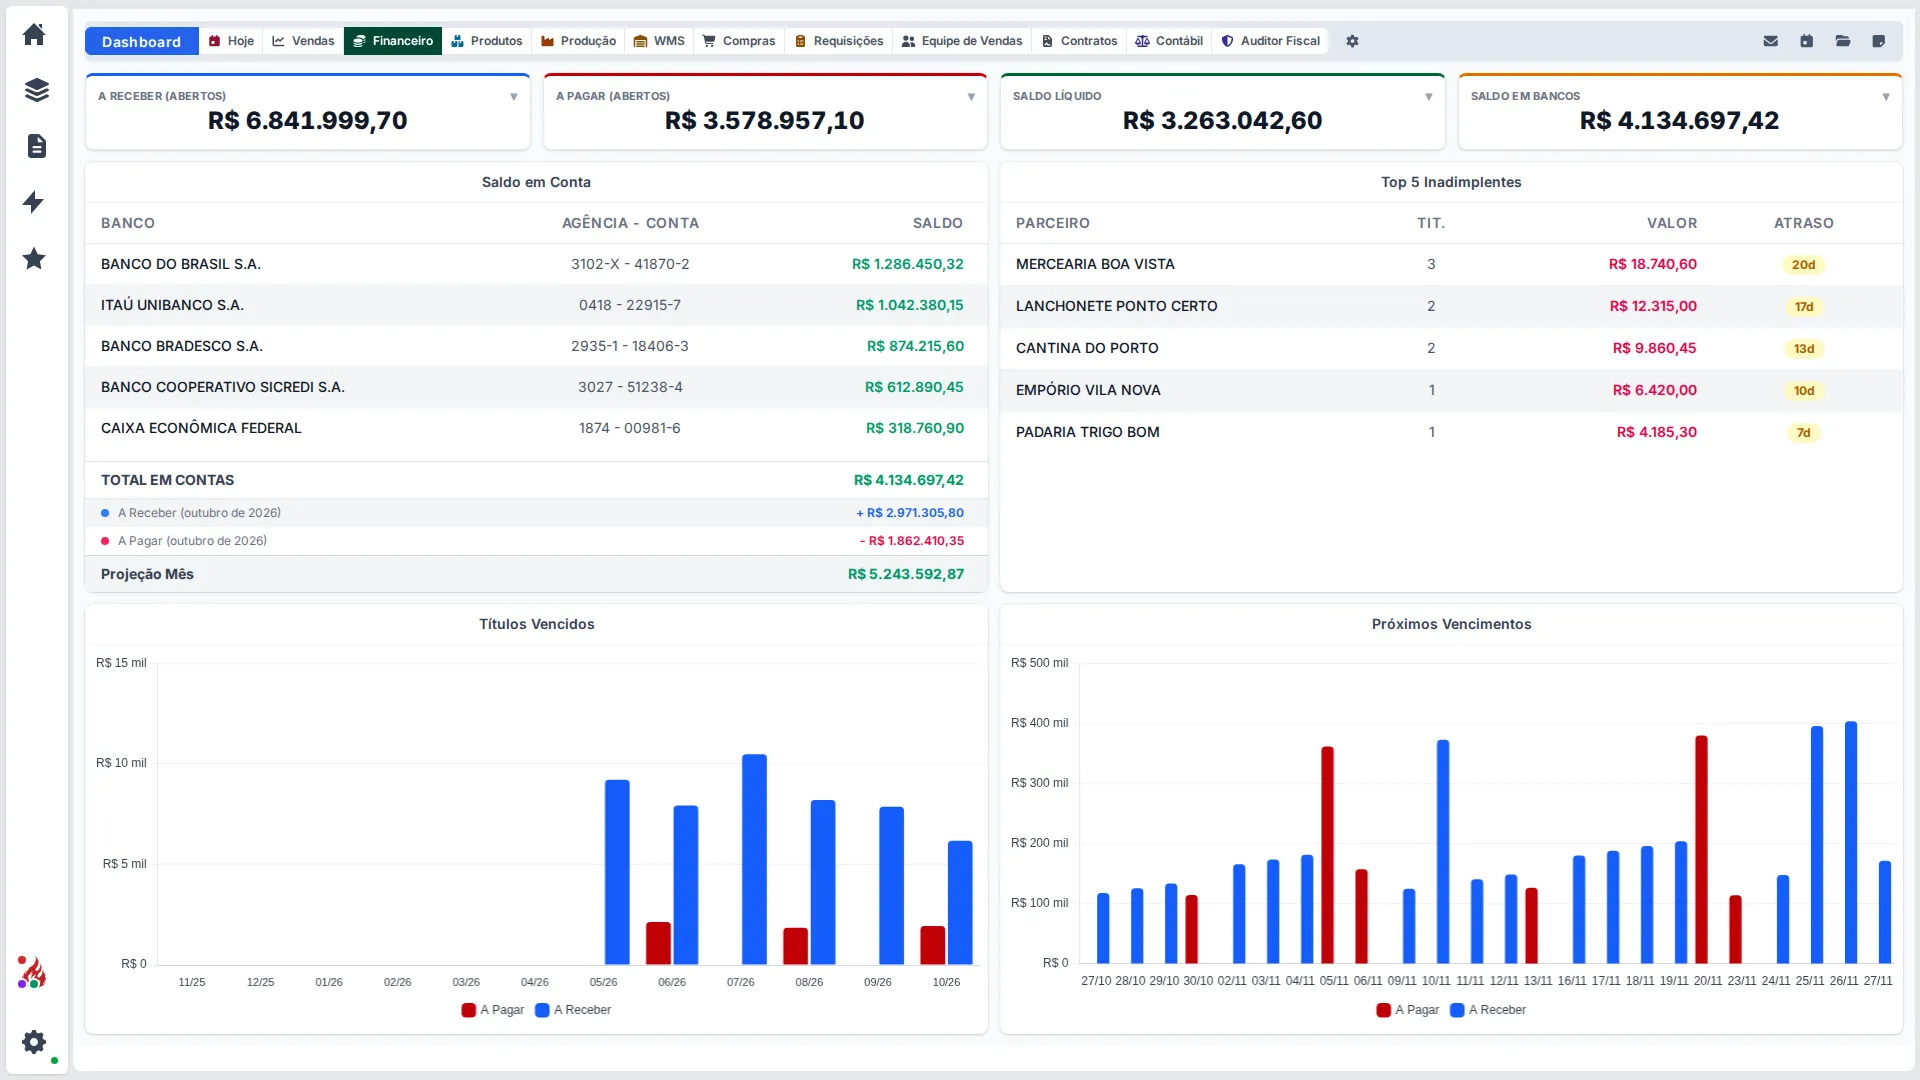The width and height of the screenshot is (1920, 1080).
Task: Open Padaria Trigo Bom defaulter row
Action: tap(1451, 432)
